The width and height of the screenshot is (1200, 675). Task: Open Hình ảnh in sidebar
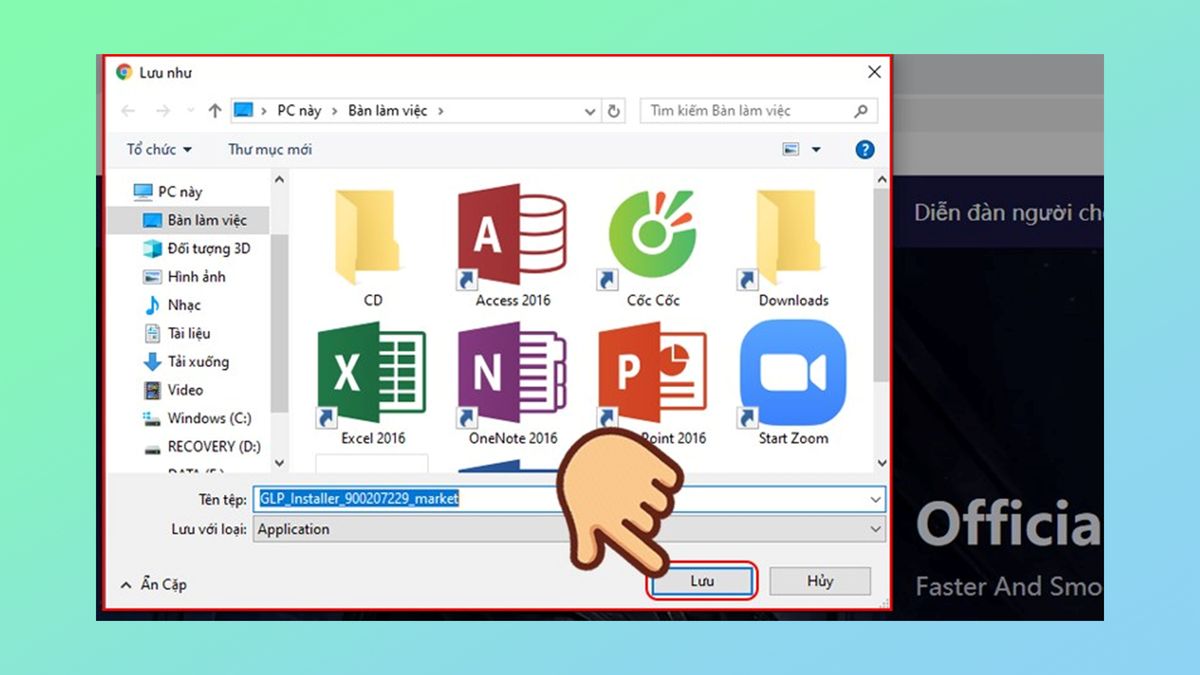pyautogui.click(x=184, y=276)
